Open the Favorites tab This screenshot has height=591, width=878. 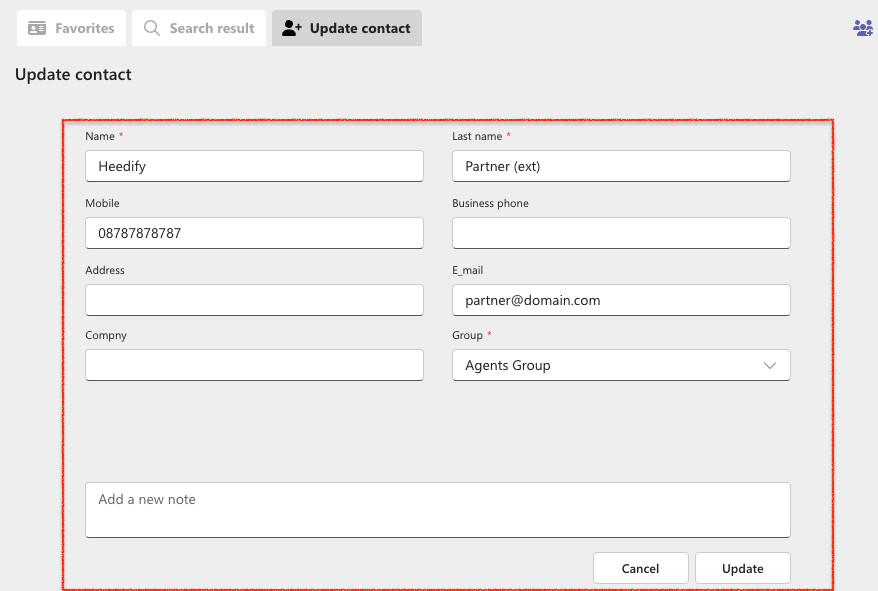[x=71, y=28]
